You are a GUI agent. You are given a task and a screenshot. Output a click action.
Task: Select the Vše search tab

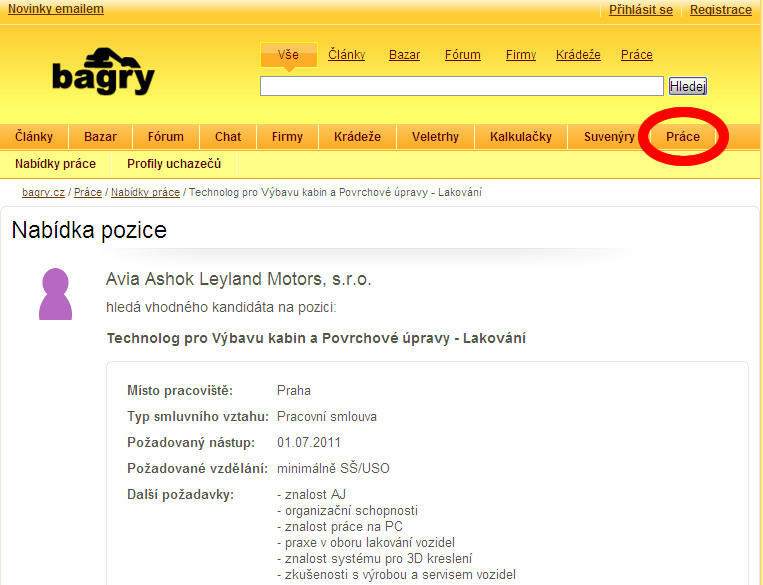tap(289, 55)
